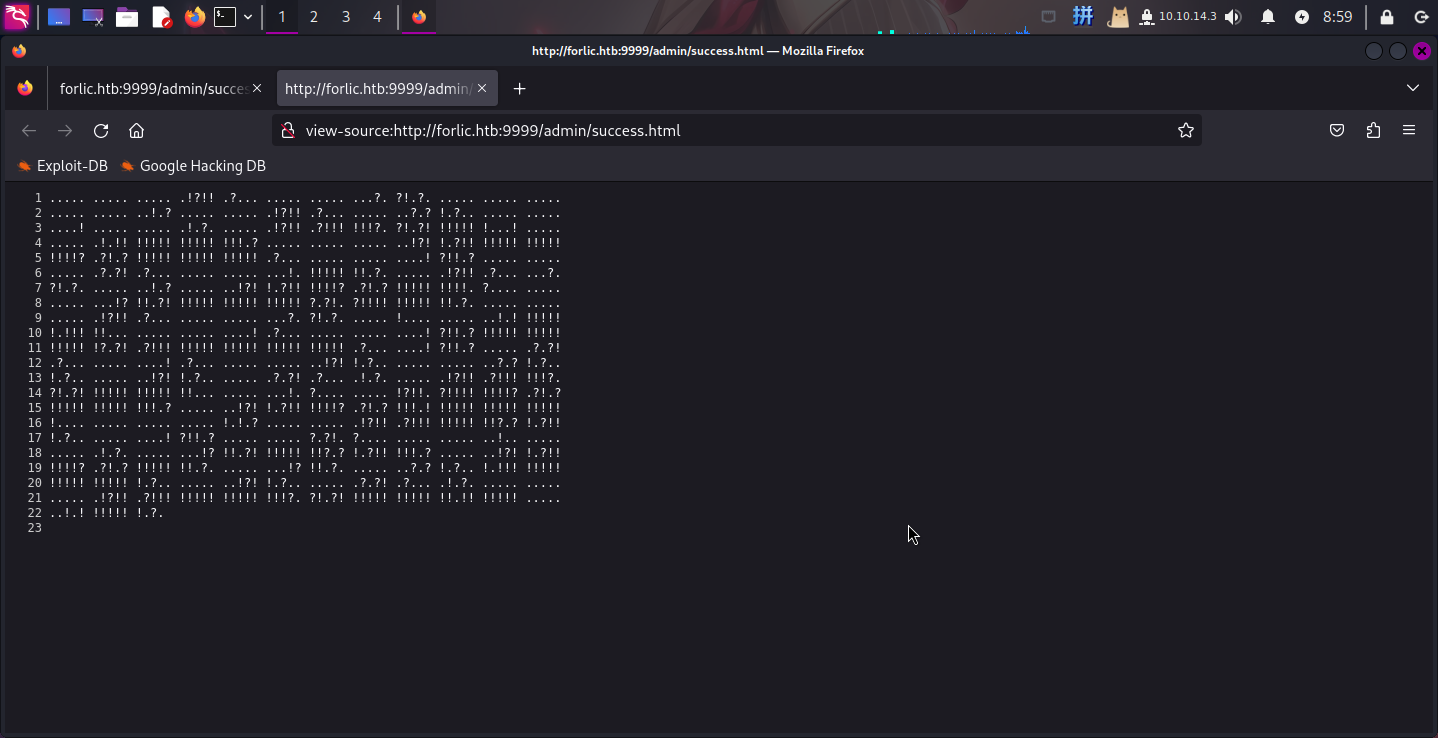Expand the terminal launcher dropdown arrow
This screenshot has width=1438, height=738.
pos(248,17)
